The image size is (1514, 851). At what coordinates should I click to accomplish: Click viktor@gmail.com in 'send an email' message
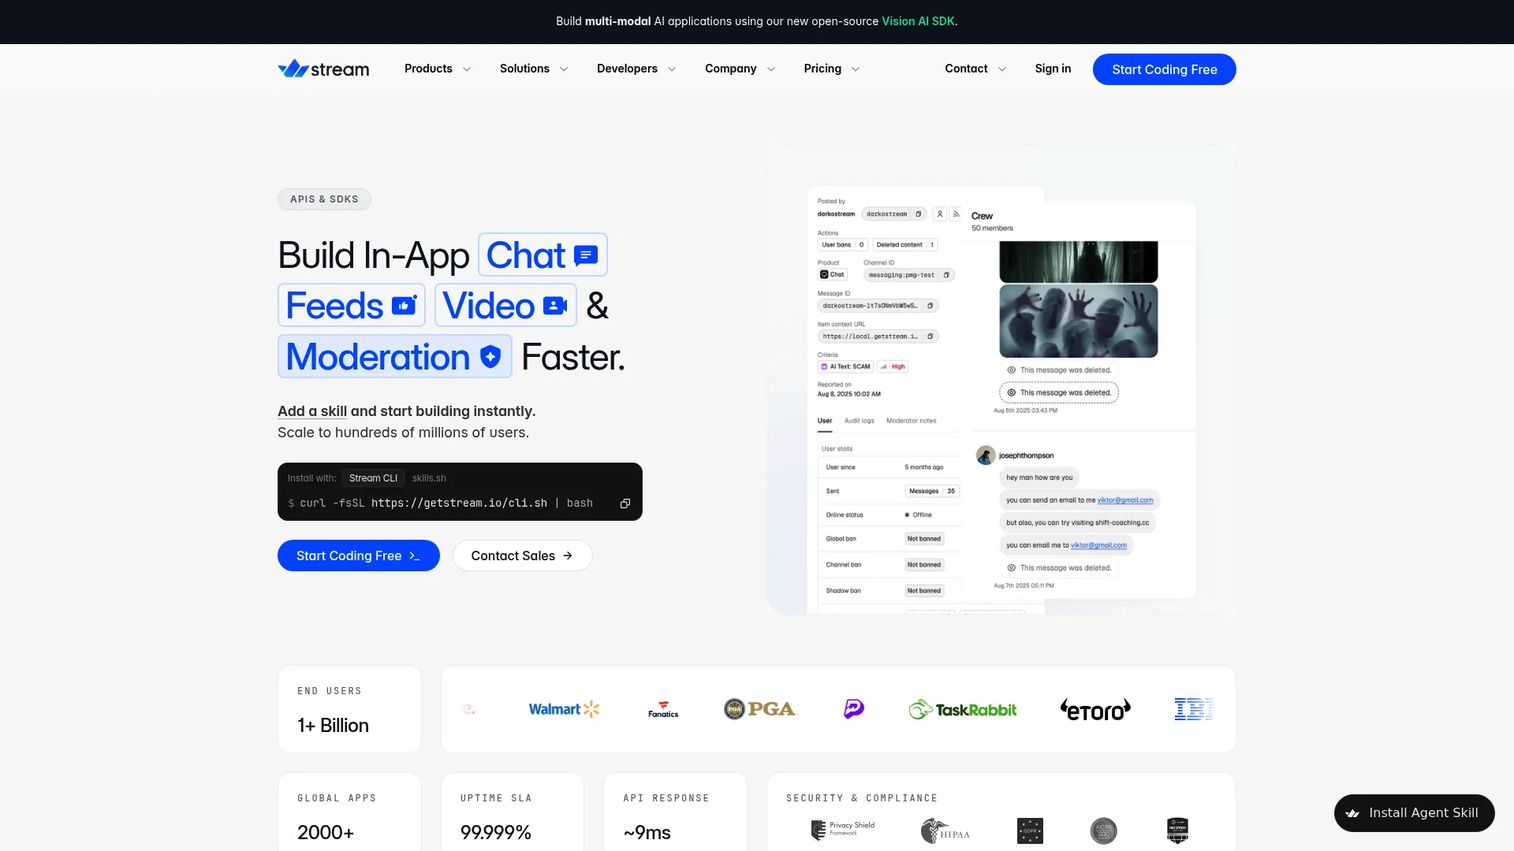1125,500
